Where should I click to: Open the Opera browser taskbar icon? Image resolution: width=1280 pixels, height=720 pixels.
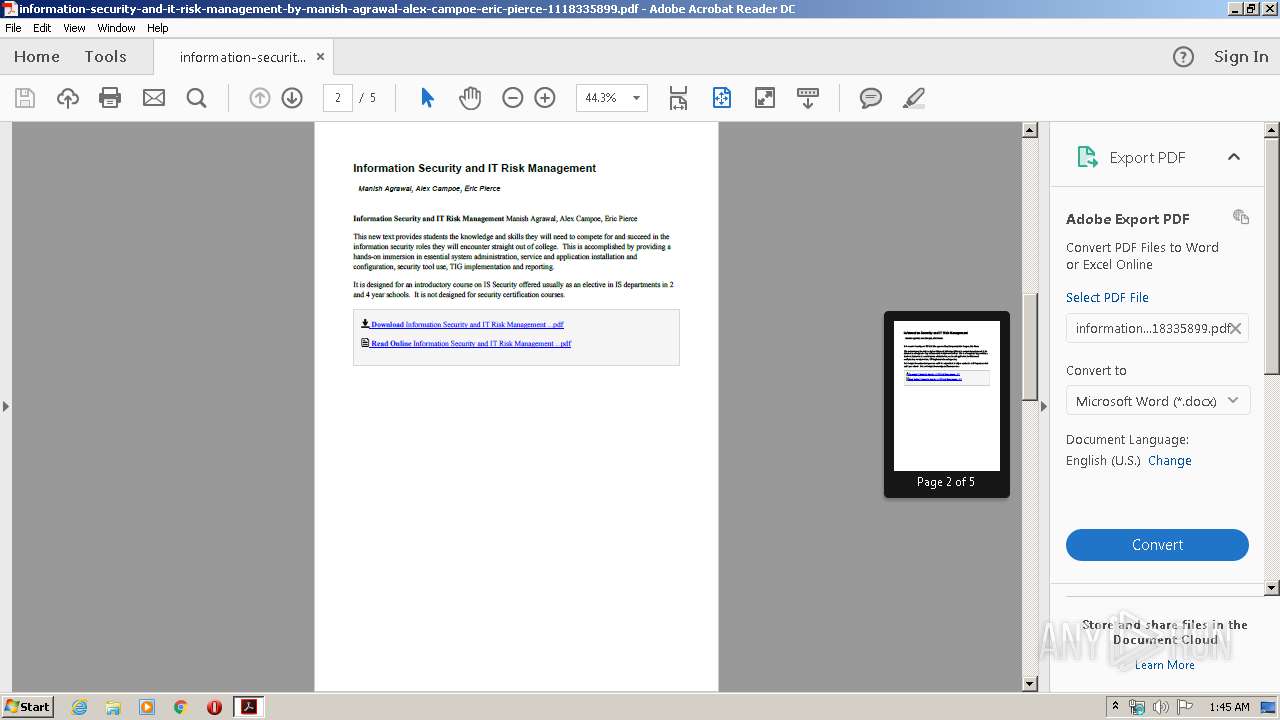click(214, 707)
